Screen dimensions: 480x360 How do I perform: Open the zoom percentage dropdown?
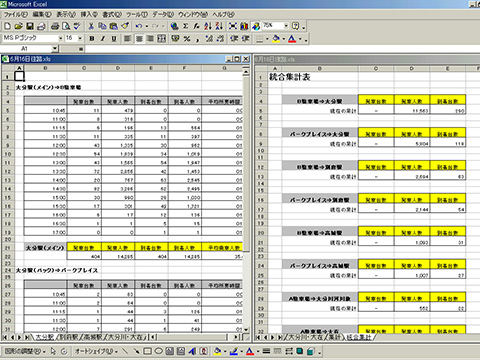[x=286, y=26]
